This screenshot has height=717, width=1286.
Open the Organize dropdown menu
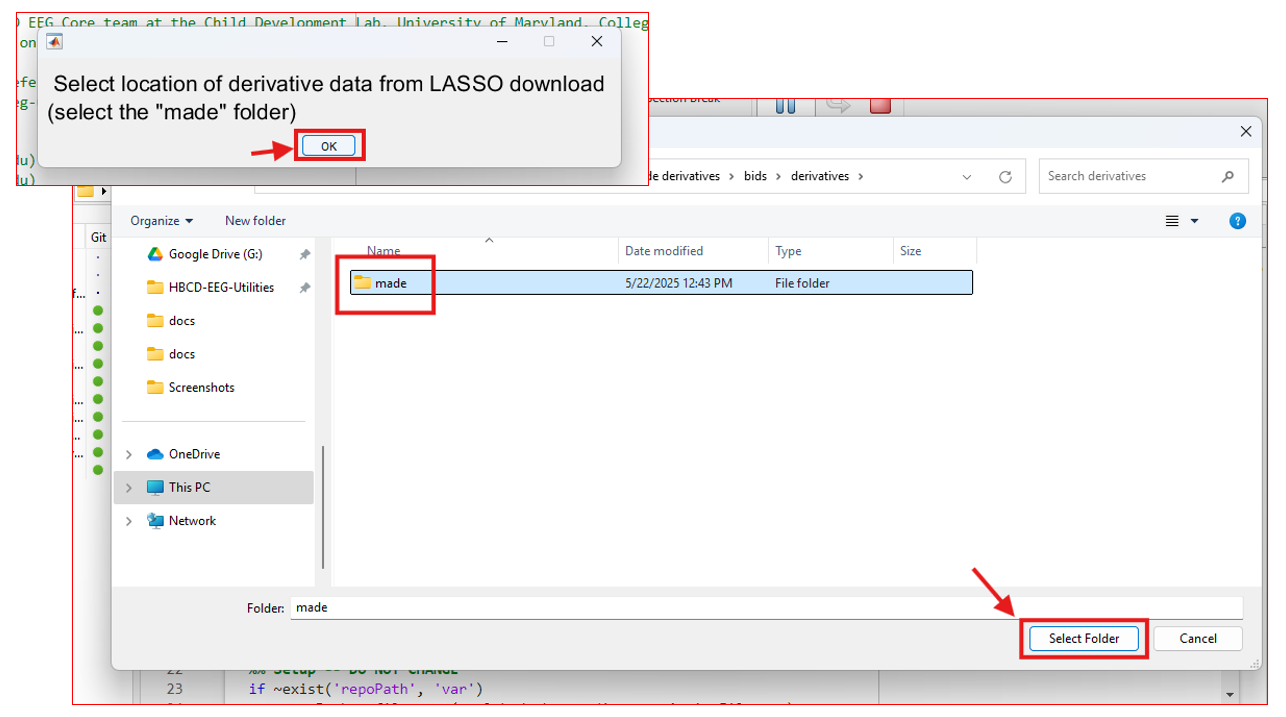click(x=161, y=221)
